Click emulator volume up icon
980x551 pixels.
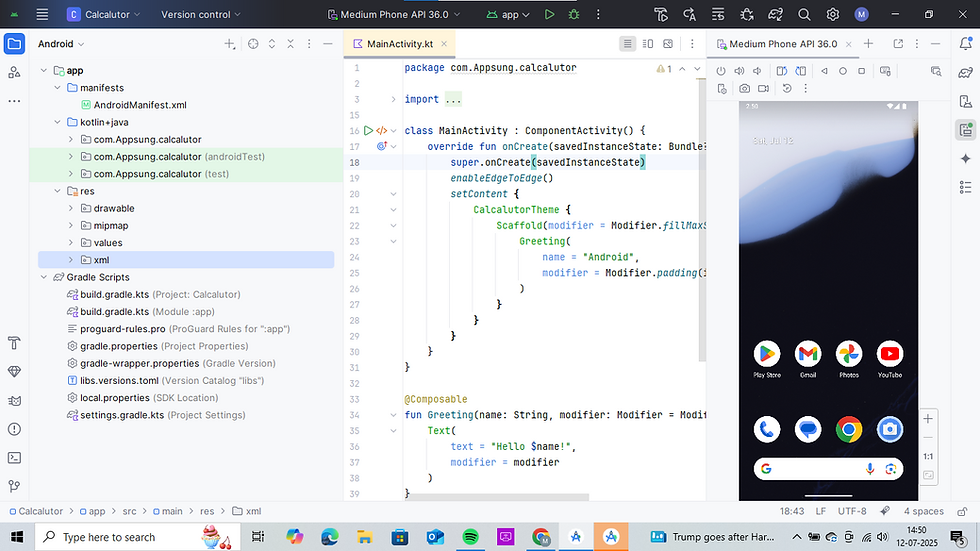pyautogui.click(x=739, y=71)
